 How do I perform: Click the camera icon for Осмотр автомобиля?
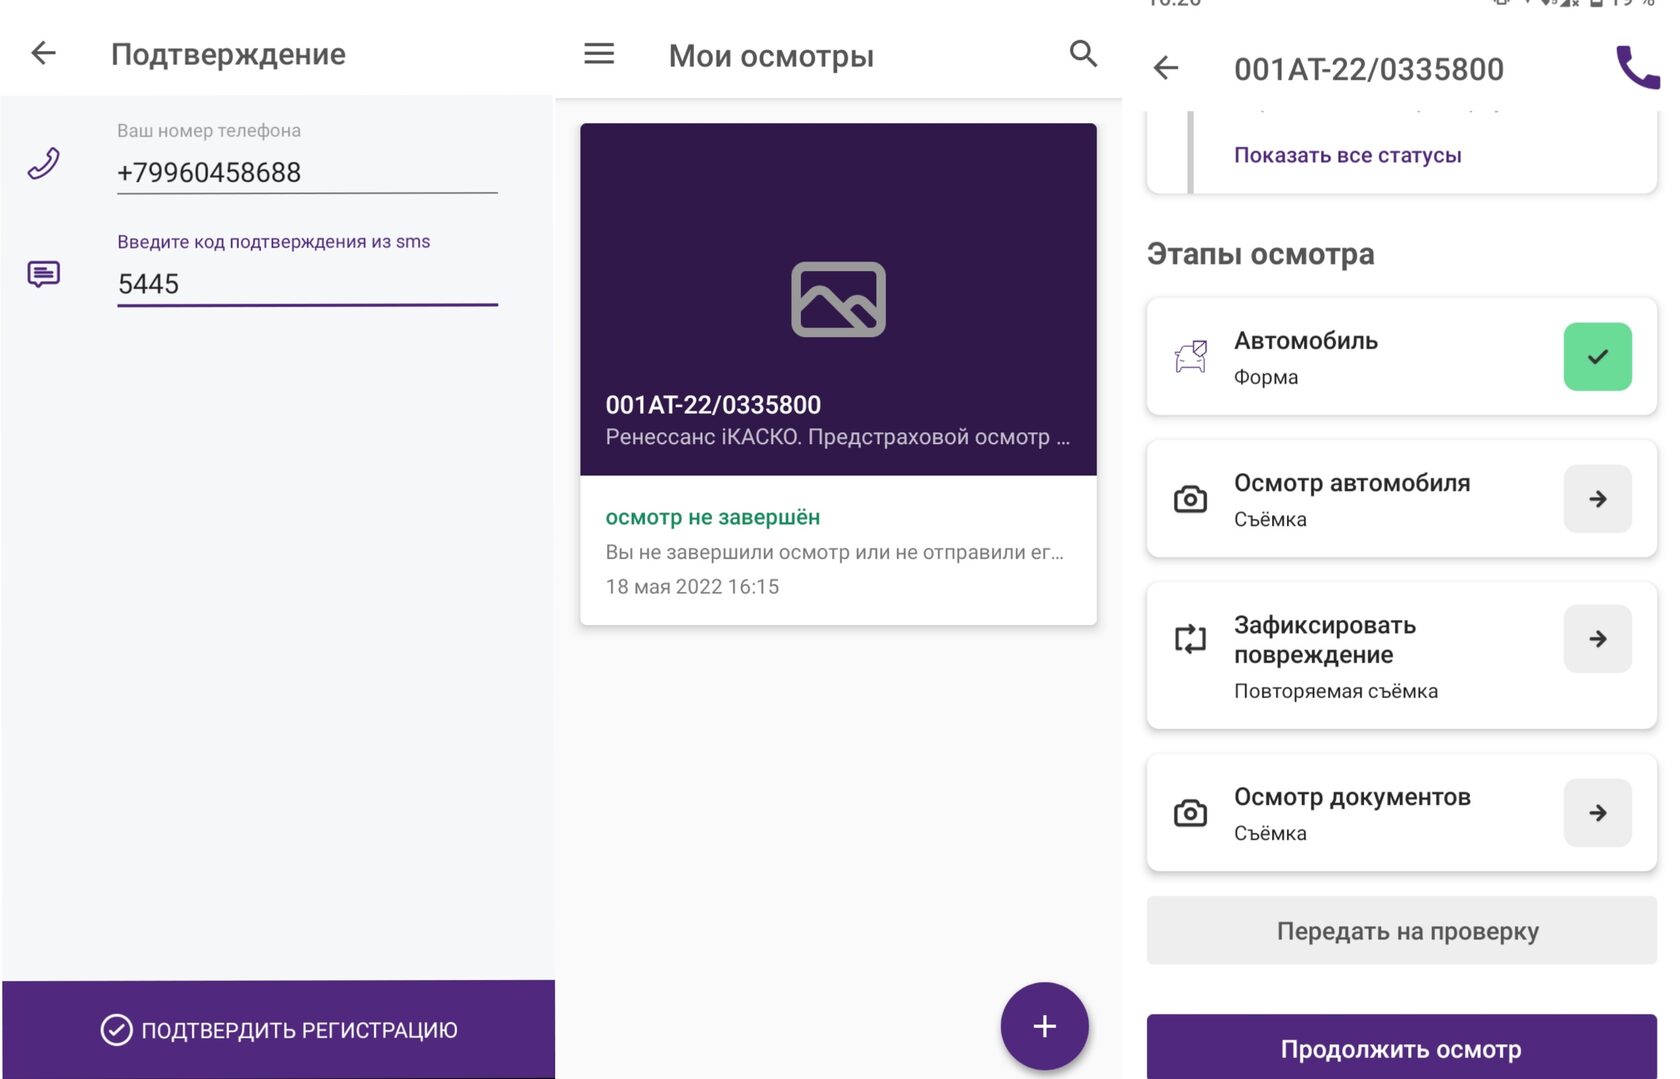tap(1190, 498)
